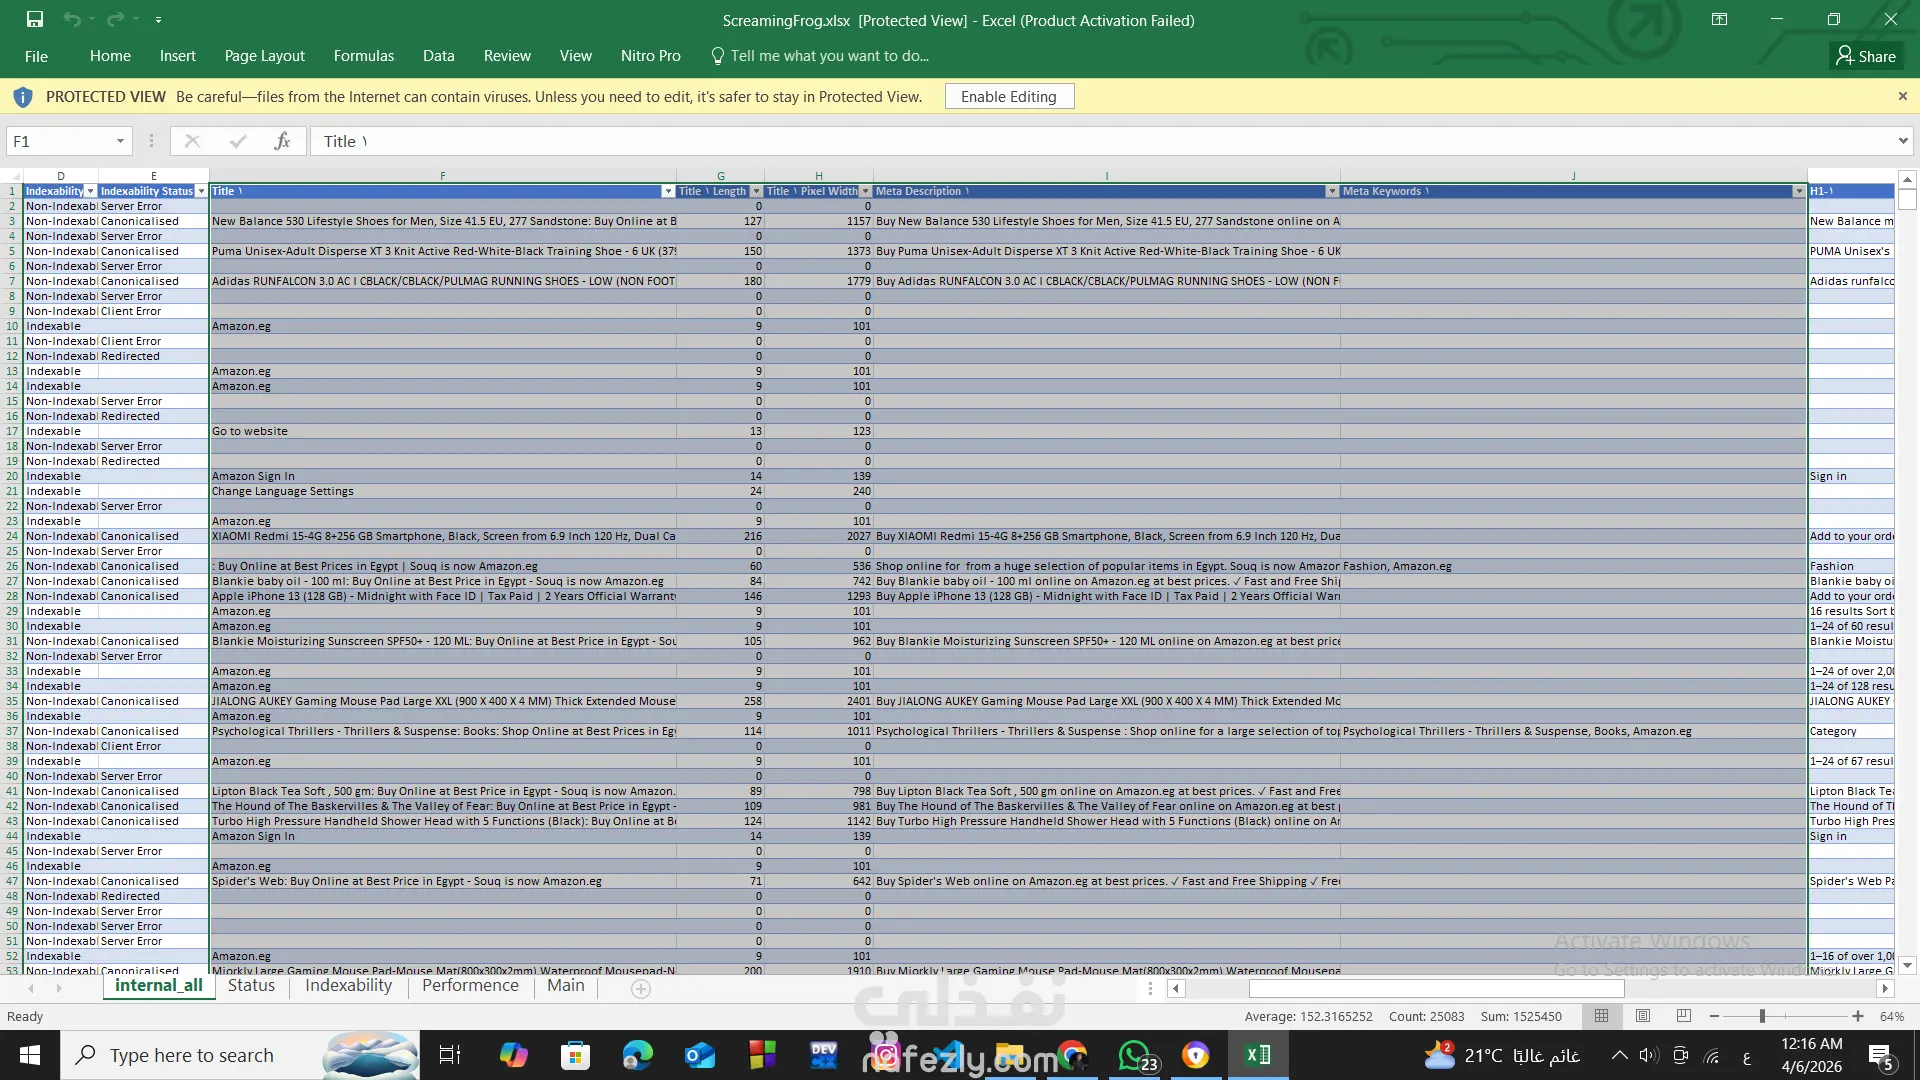Go to the Page Layout tab
Image resolution: width=1920 pixels, height=1080 pixels.
(265, 56)
